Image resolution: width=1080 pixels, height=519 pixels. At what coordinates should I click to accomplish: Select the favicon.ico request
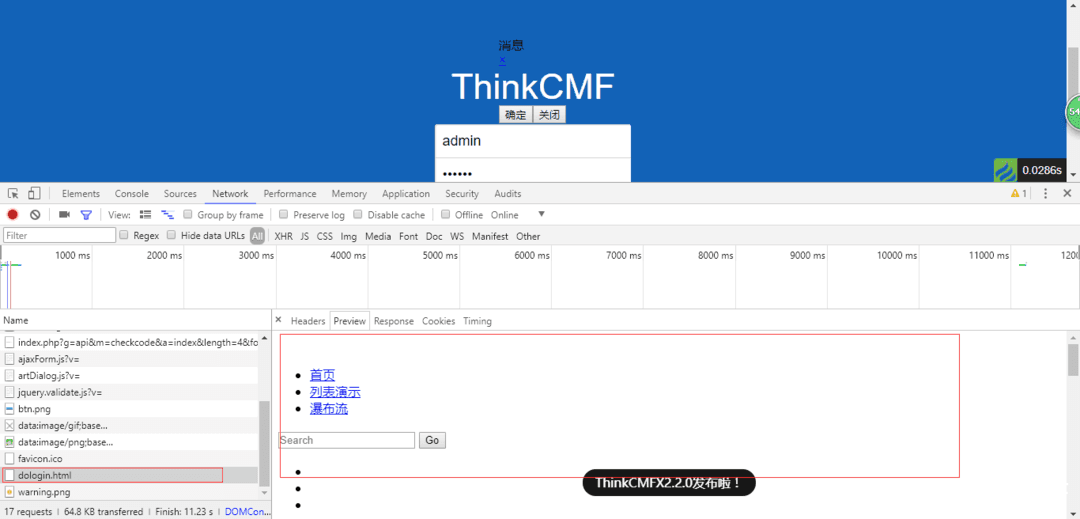(129, 458)
